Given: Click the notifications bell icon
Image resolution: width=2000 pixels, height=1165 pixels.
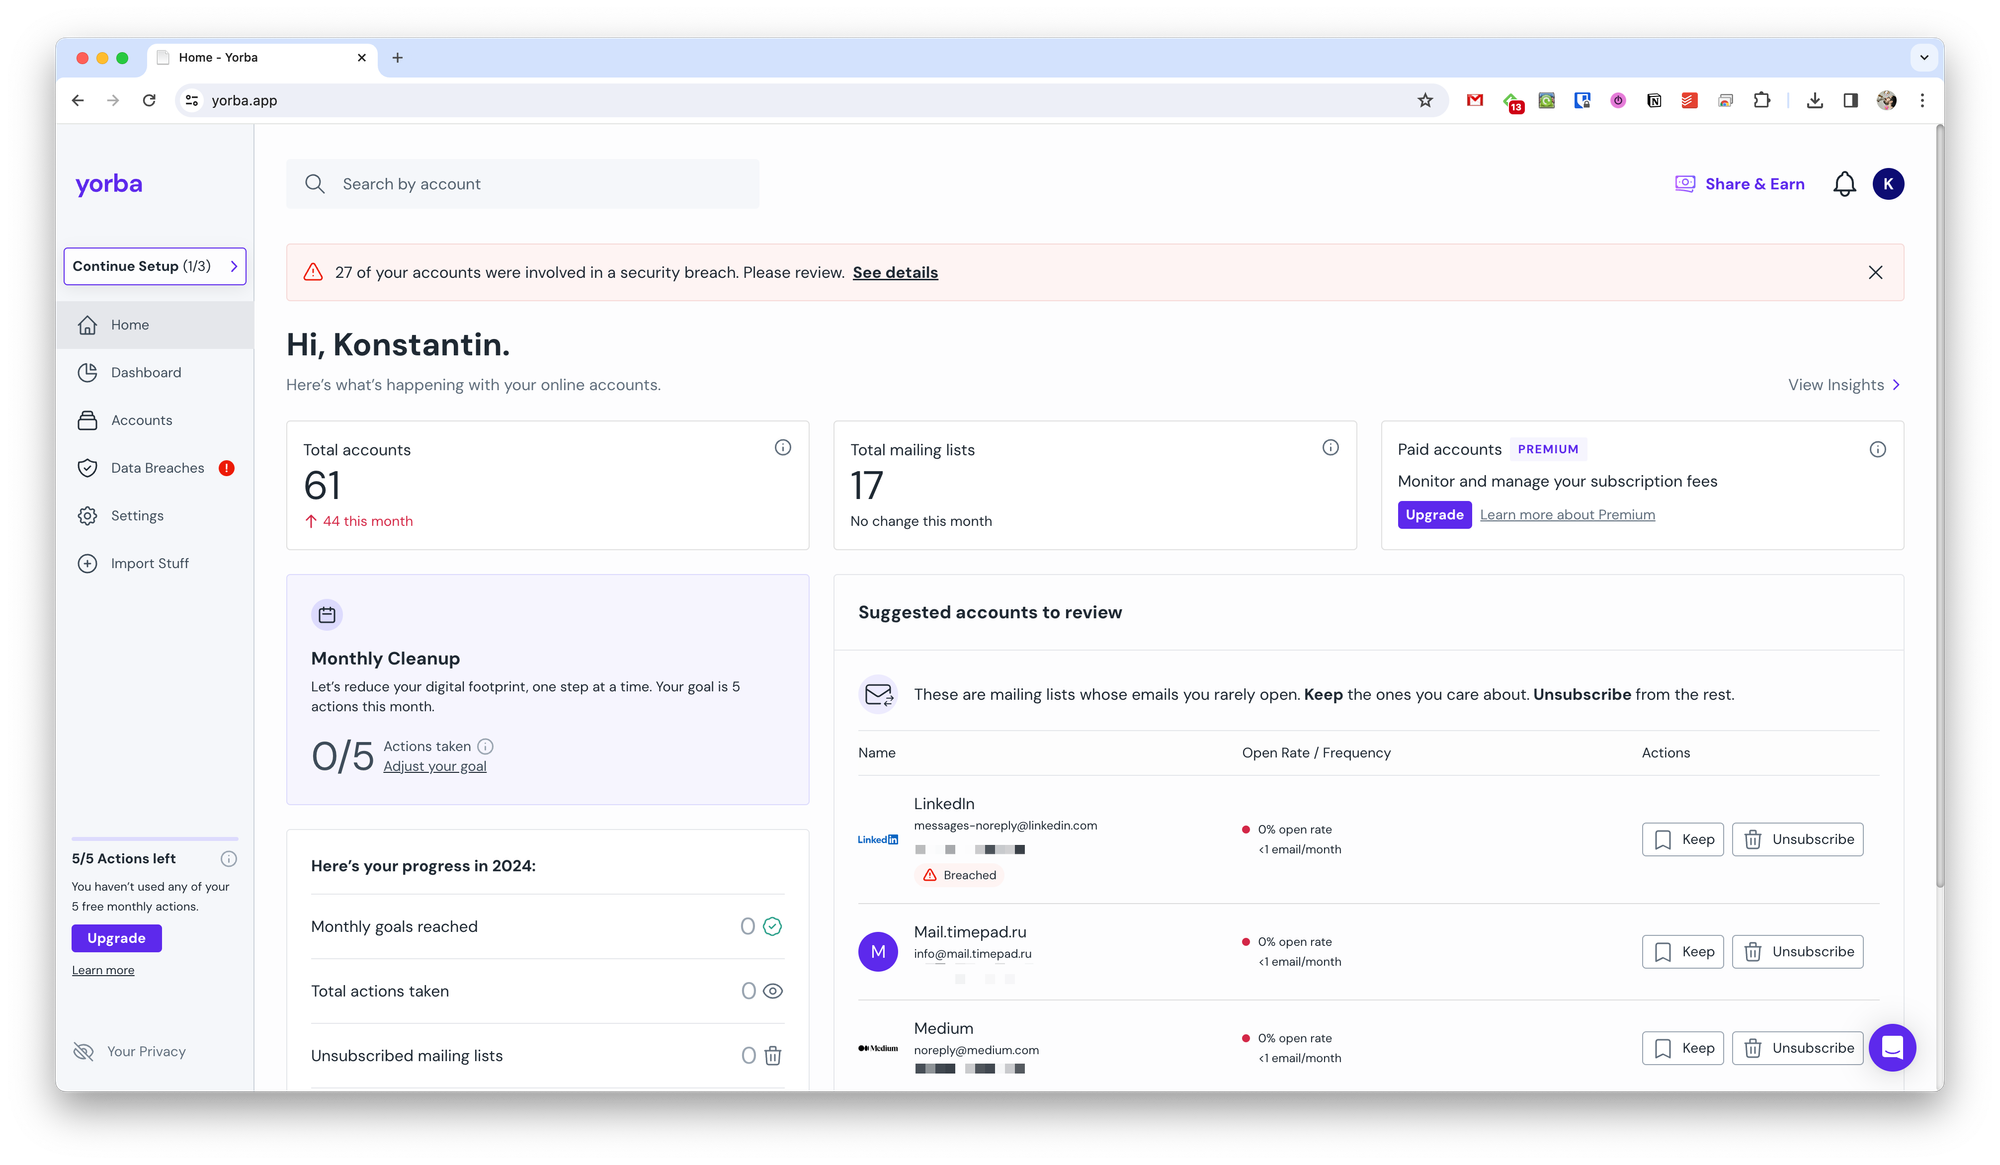Looking at the screenshot, I should coord(1844,184).
